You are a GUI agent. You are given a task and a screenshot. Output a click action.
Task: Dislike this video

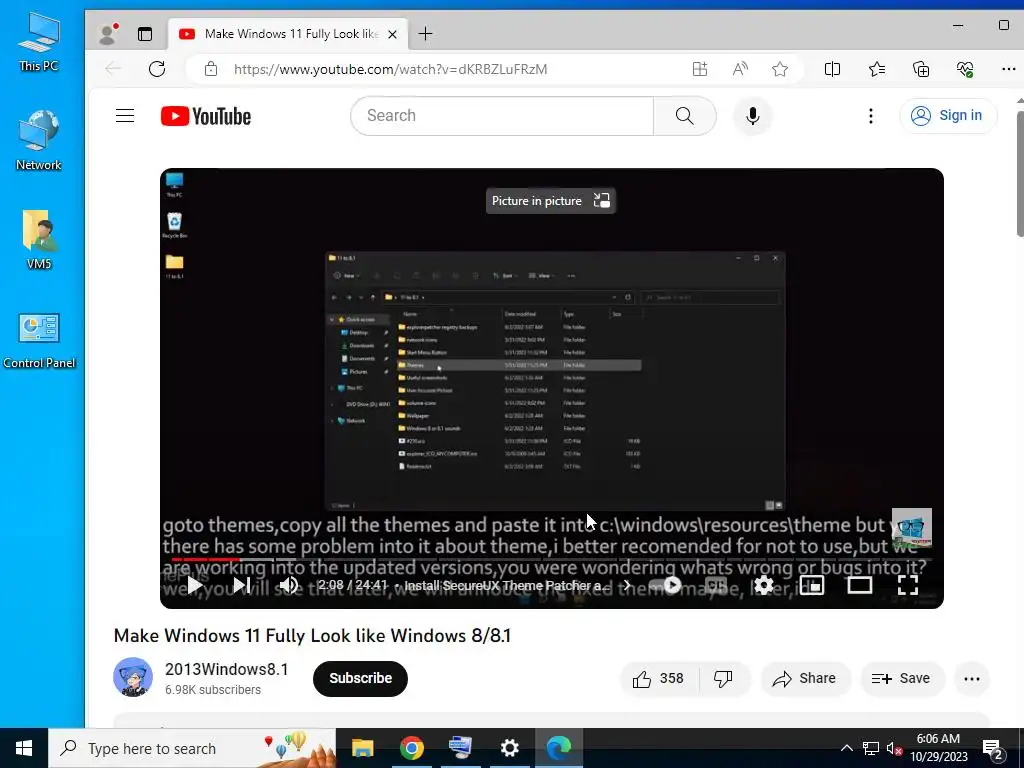point(724,679)
